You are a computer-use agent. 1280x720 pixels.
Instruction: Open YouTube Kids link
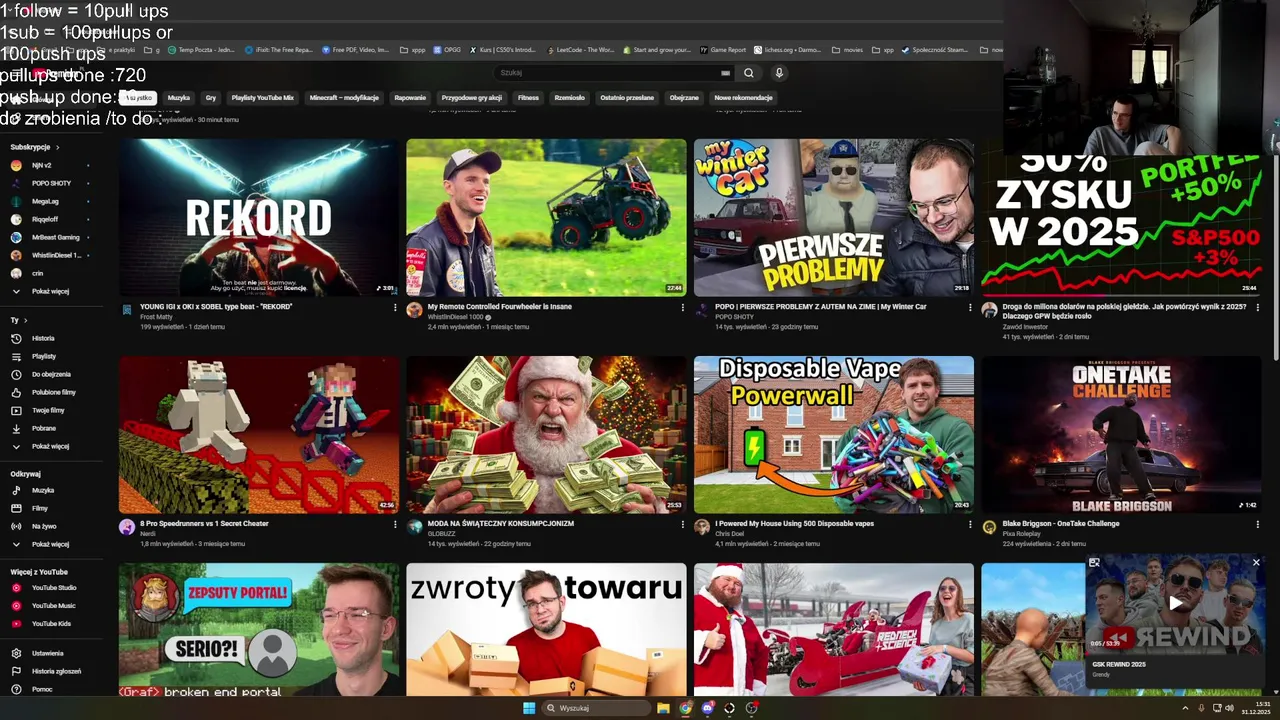51,624
